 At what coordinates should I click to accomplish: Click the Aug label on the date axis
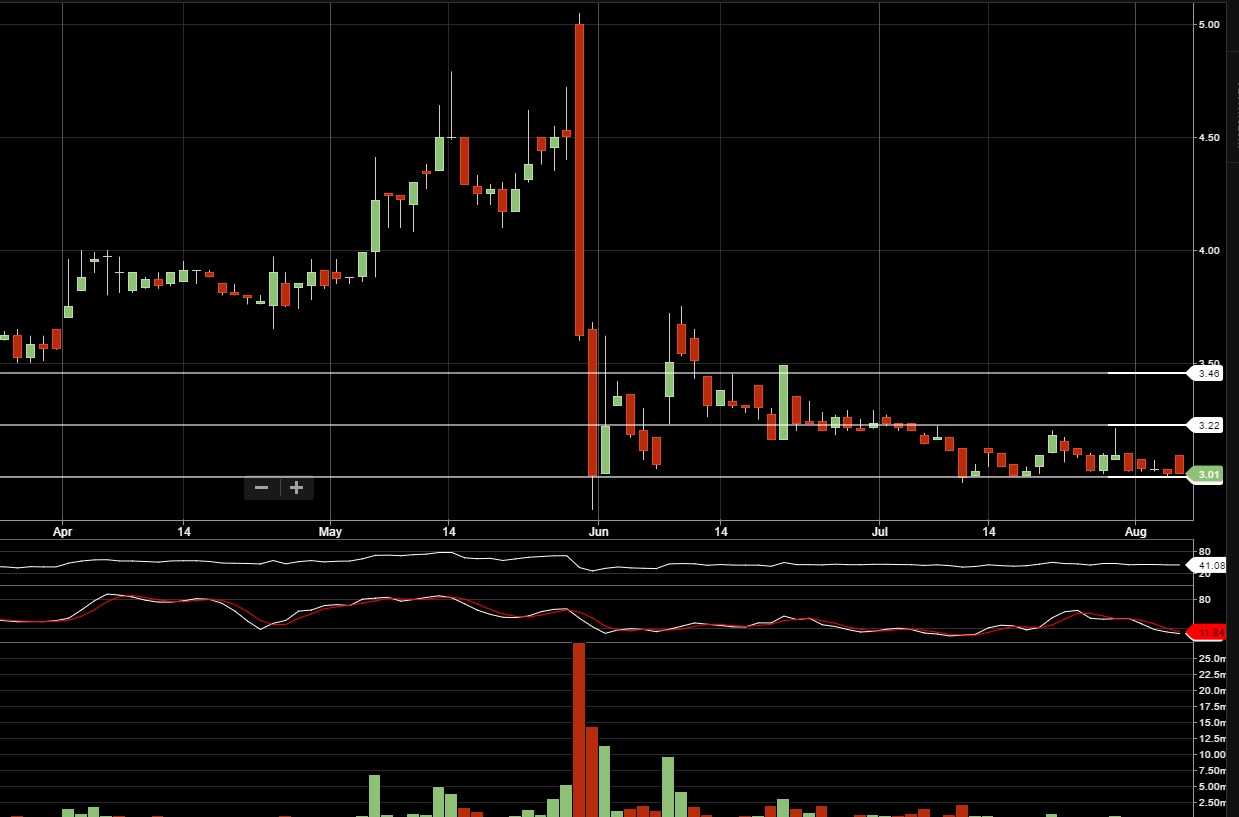click(1135, 532)
